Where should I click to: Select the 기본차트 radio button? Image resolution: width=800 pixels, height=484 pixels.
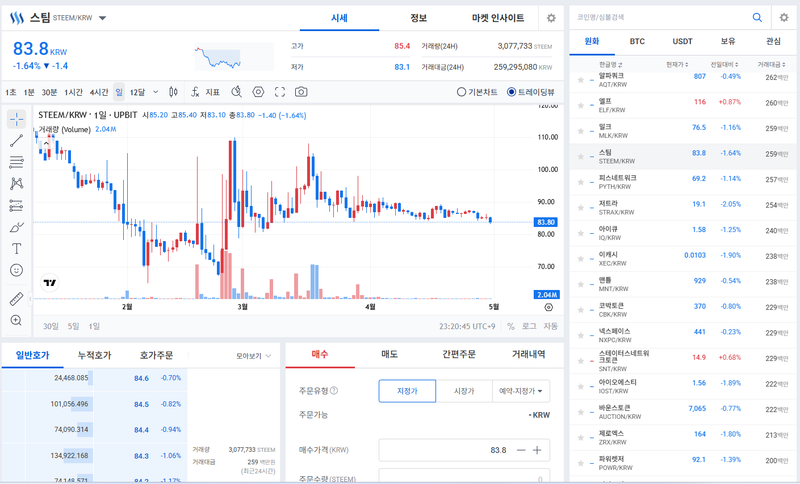(462, 92)
